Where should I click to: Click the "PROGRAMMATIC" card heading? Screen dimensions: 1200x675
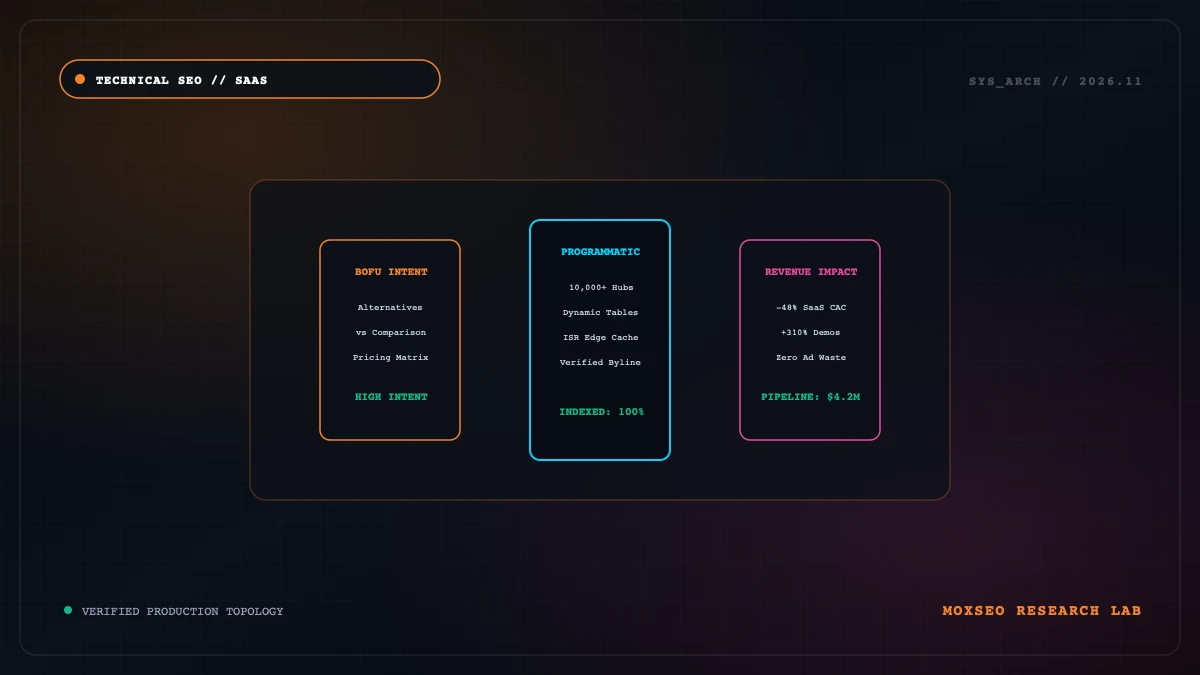coord(600,252)
